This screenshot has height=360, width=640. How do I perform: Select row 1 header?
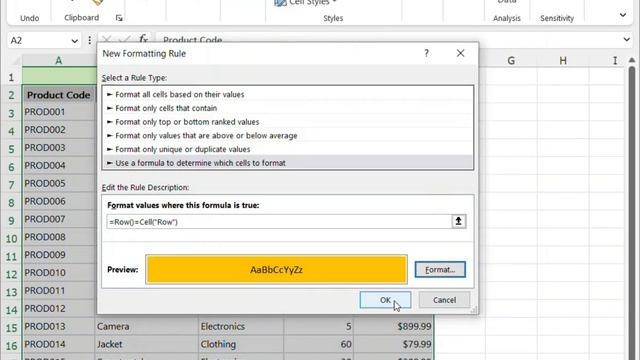(11, 77)
